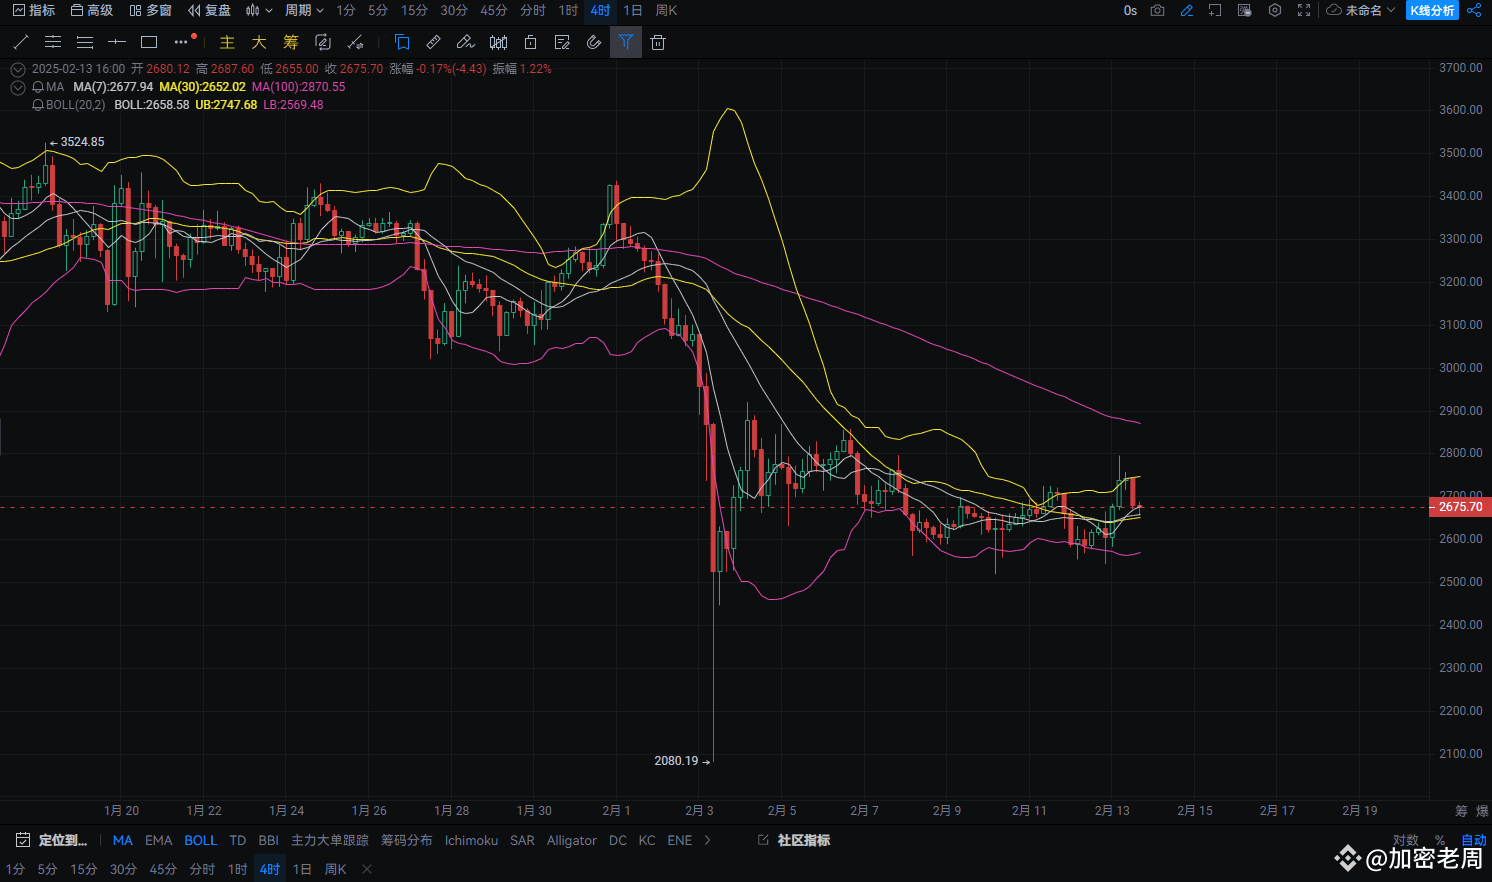Expand the 周期 period dropdown
Image resolution: width=1492 pixels, height=882 pixels.
pos(304,10)
